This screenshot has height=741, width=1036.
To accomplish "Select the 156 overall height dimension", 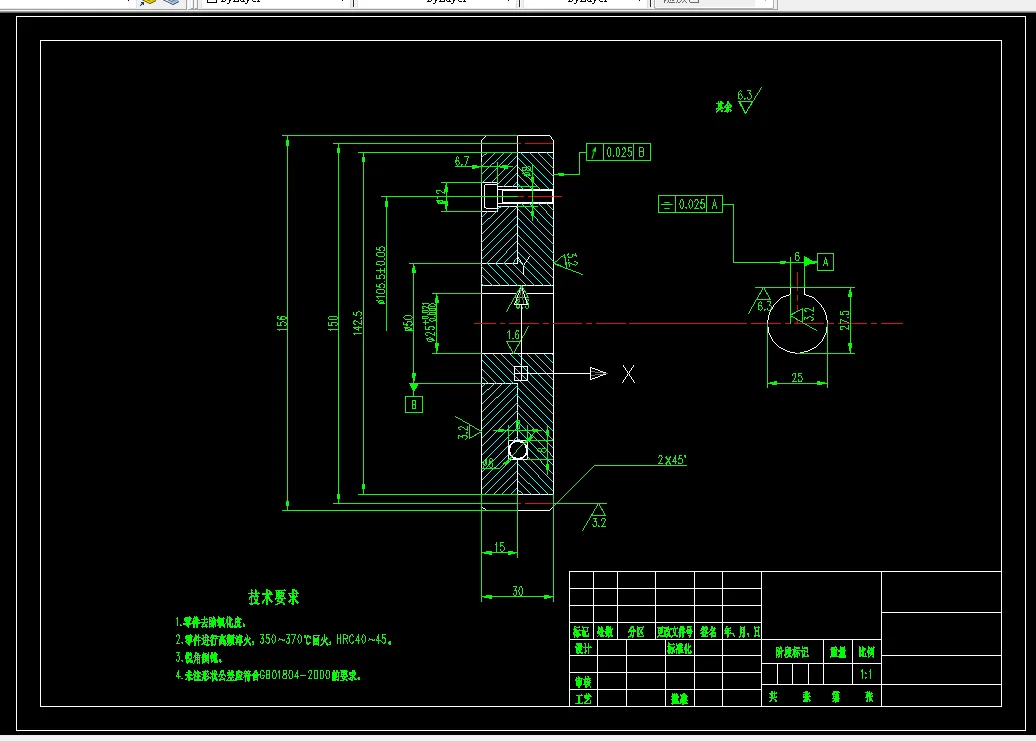I will [x=282, y=323].
